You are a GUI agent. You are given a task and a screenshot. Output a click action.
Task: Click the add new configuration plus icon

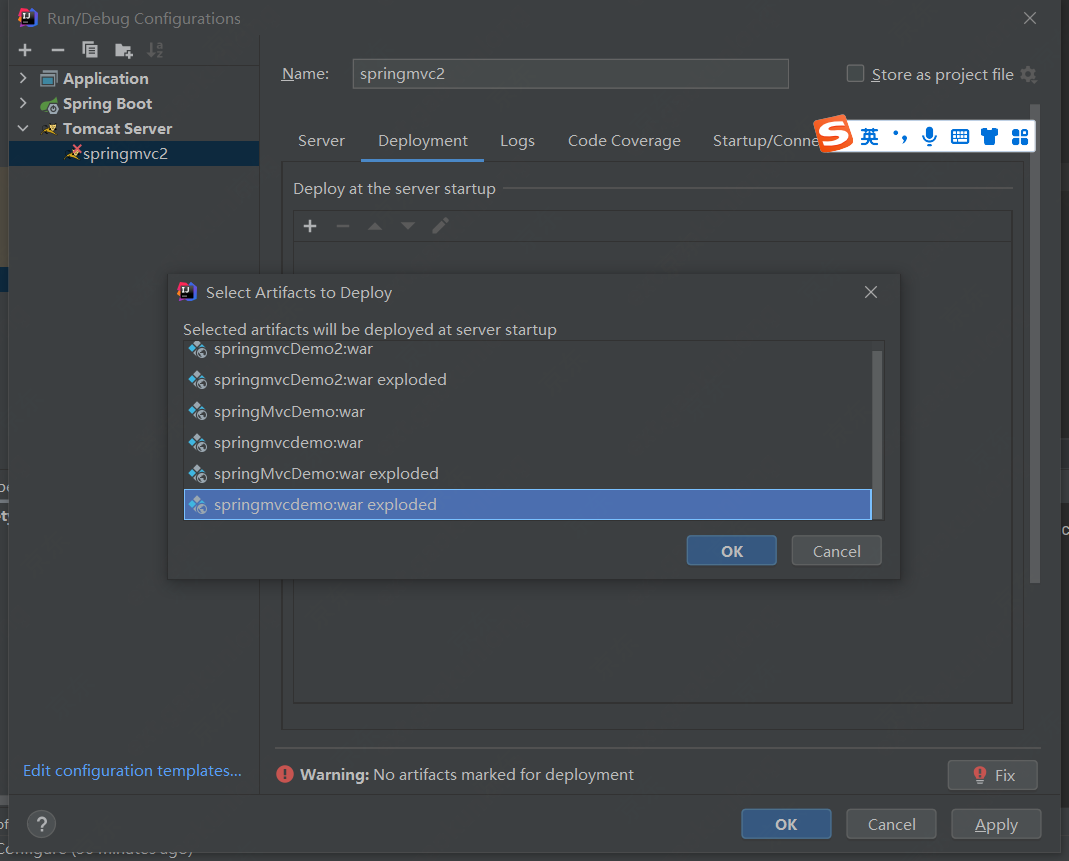click(x=25, y=50)
